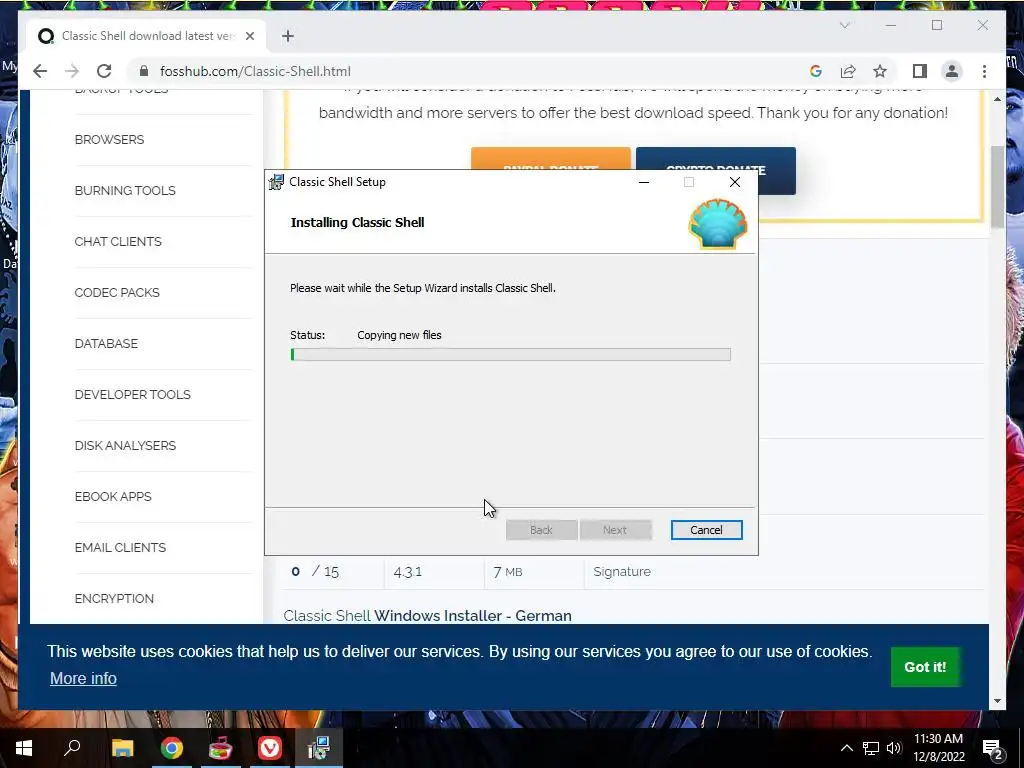Open a new Chrome tab
1024x768 pixels.
tap(288, 36)
